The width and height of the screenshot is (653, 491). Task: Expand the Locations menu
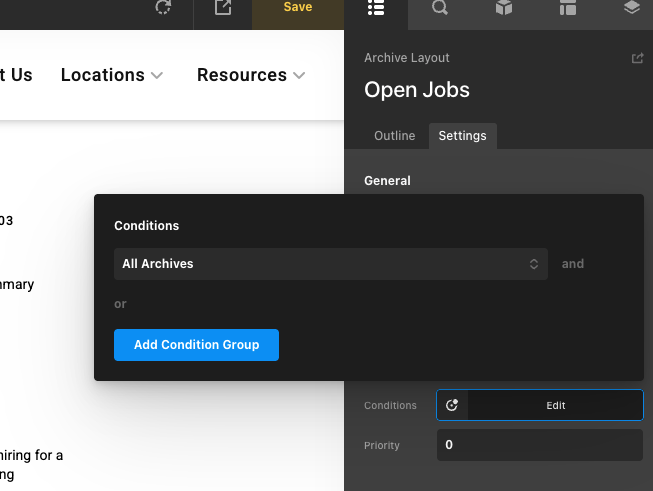[x=112, y=75]
